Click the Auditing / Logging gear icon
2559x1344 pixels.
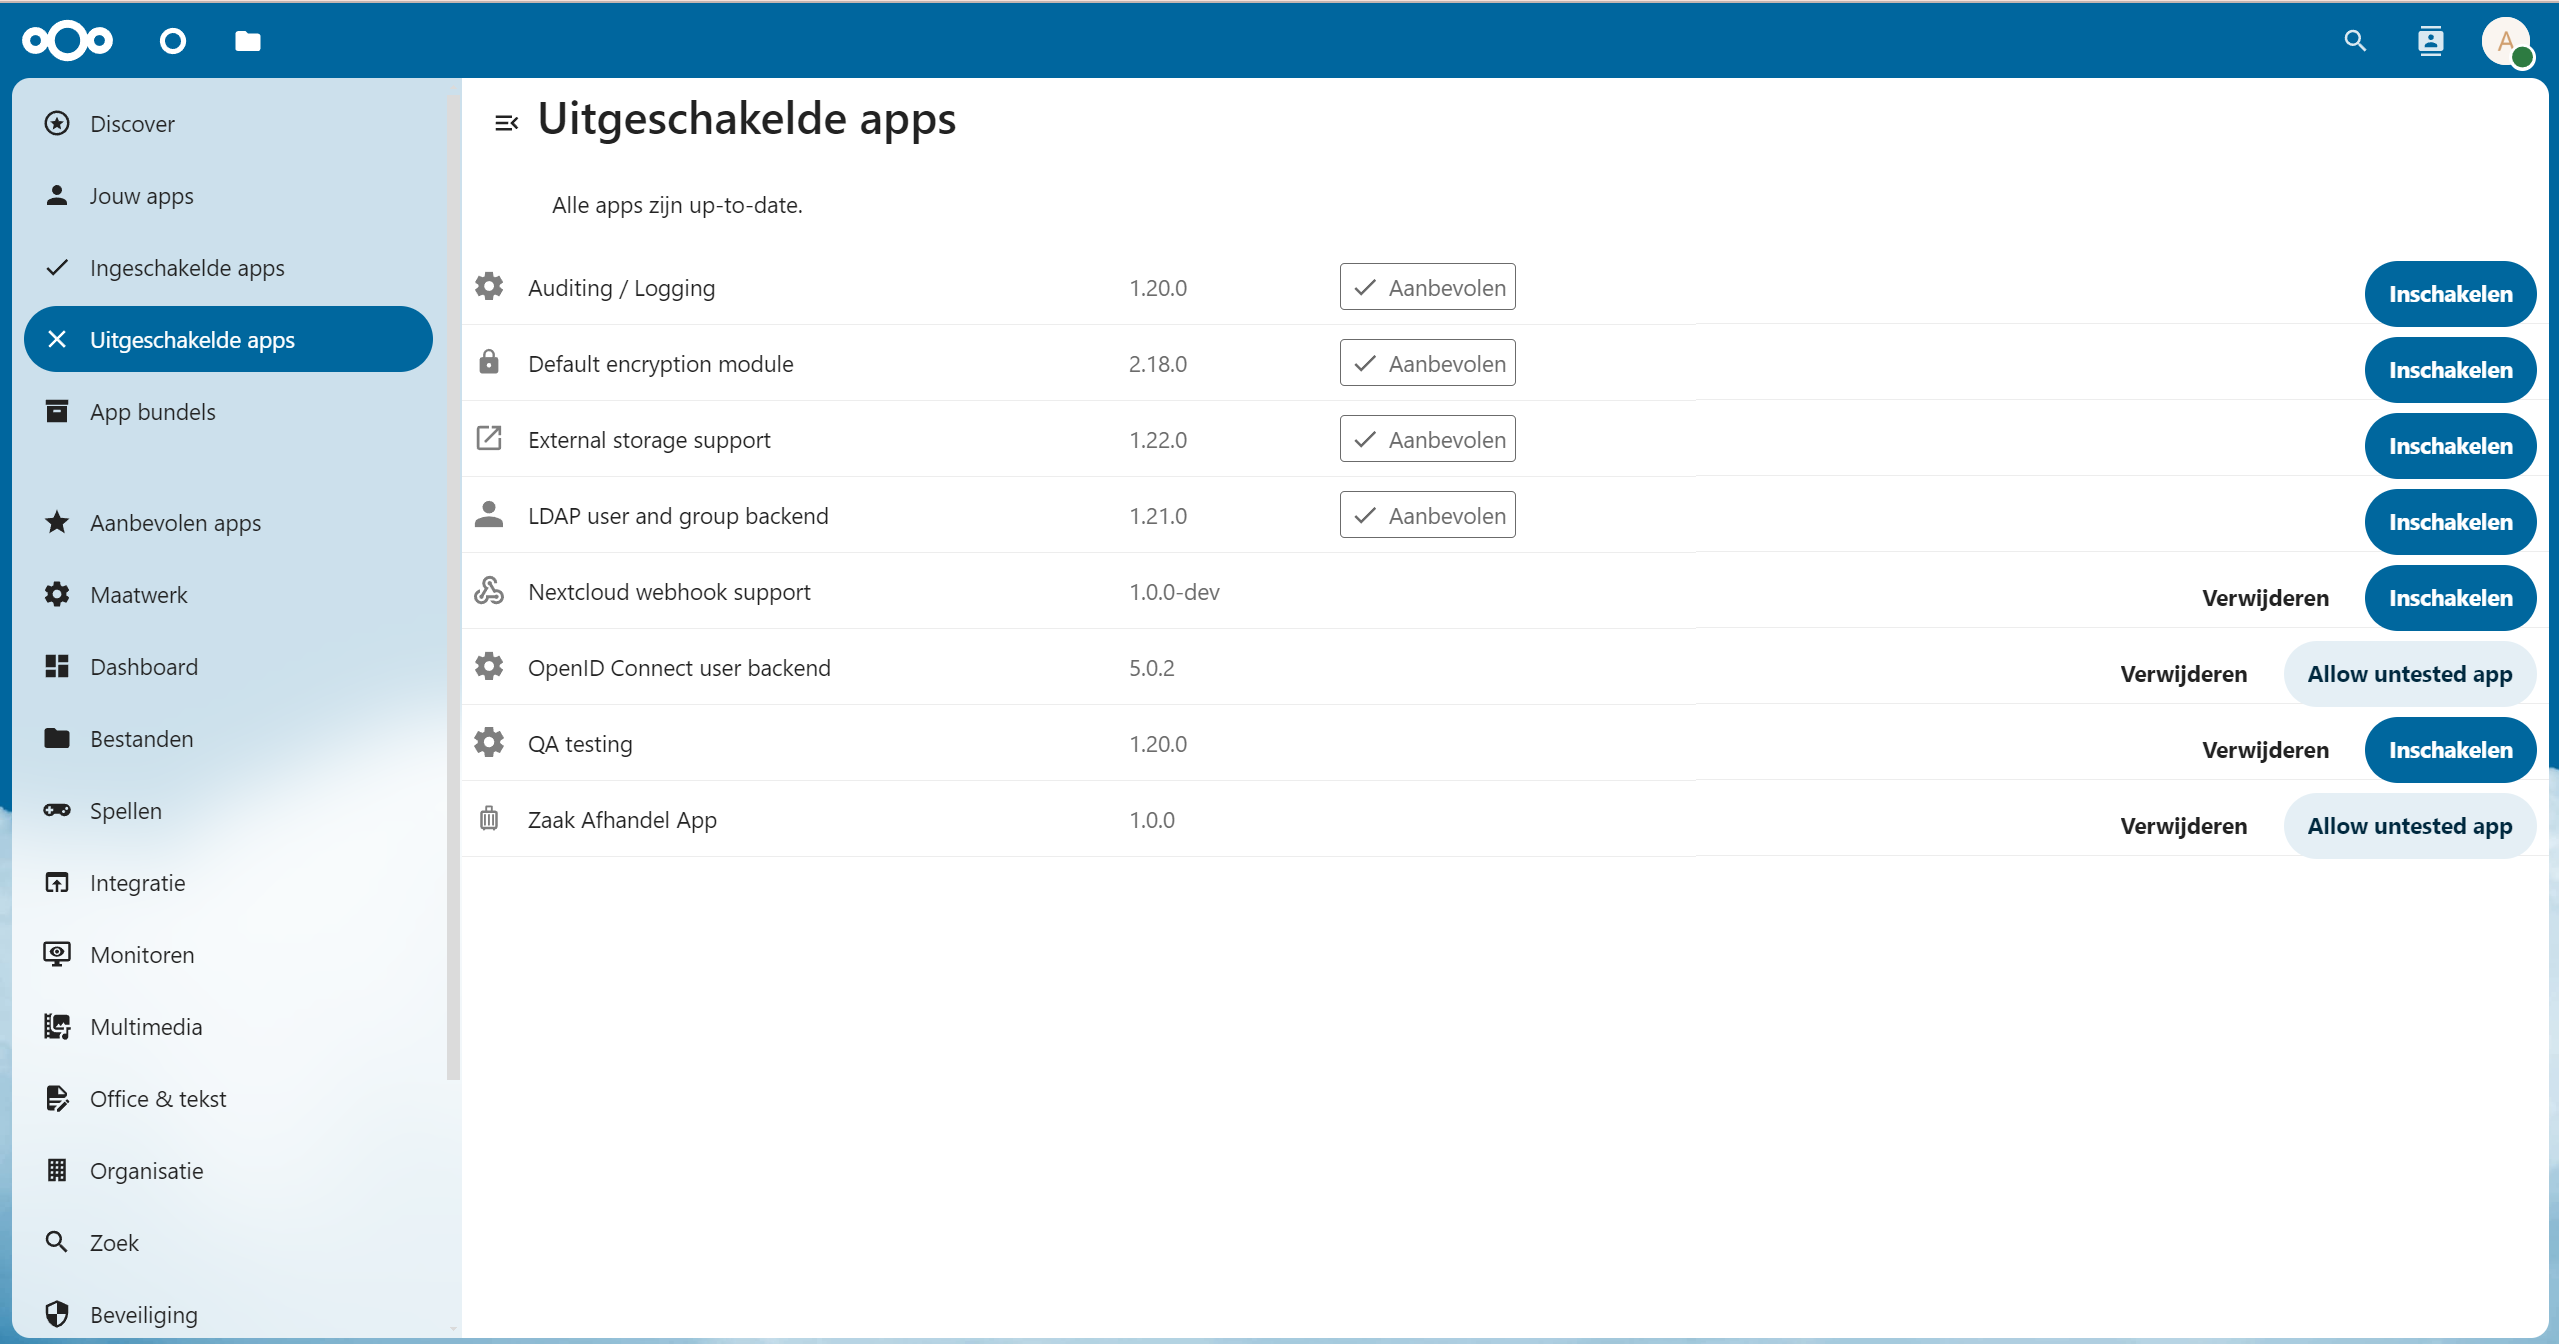pyautogui.click(x=489, y=286)
